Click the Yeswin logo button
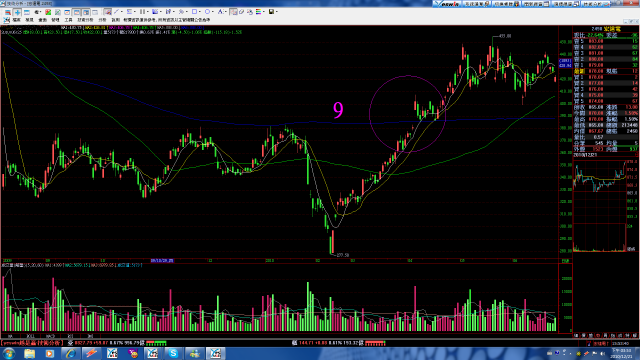 447,4
